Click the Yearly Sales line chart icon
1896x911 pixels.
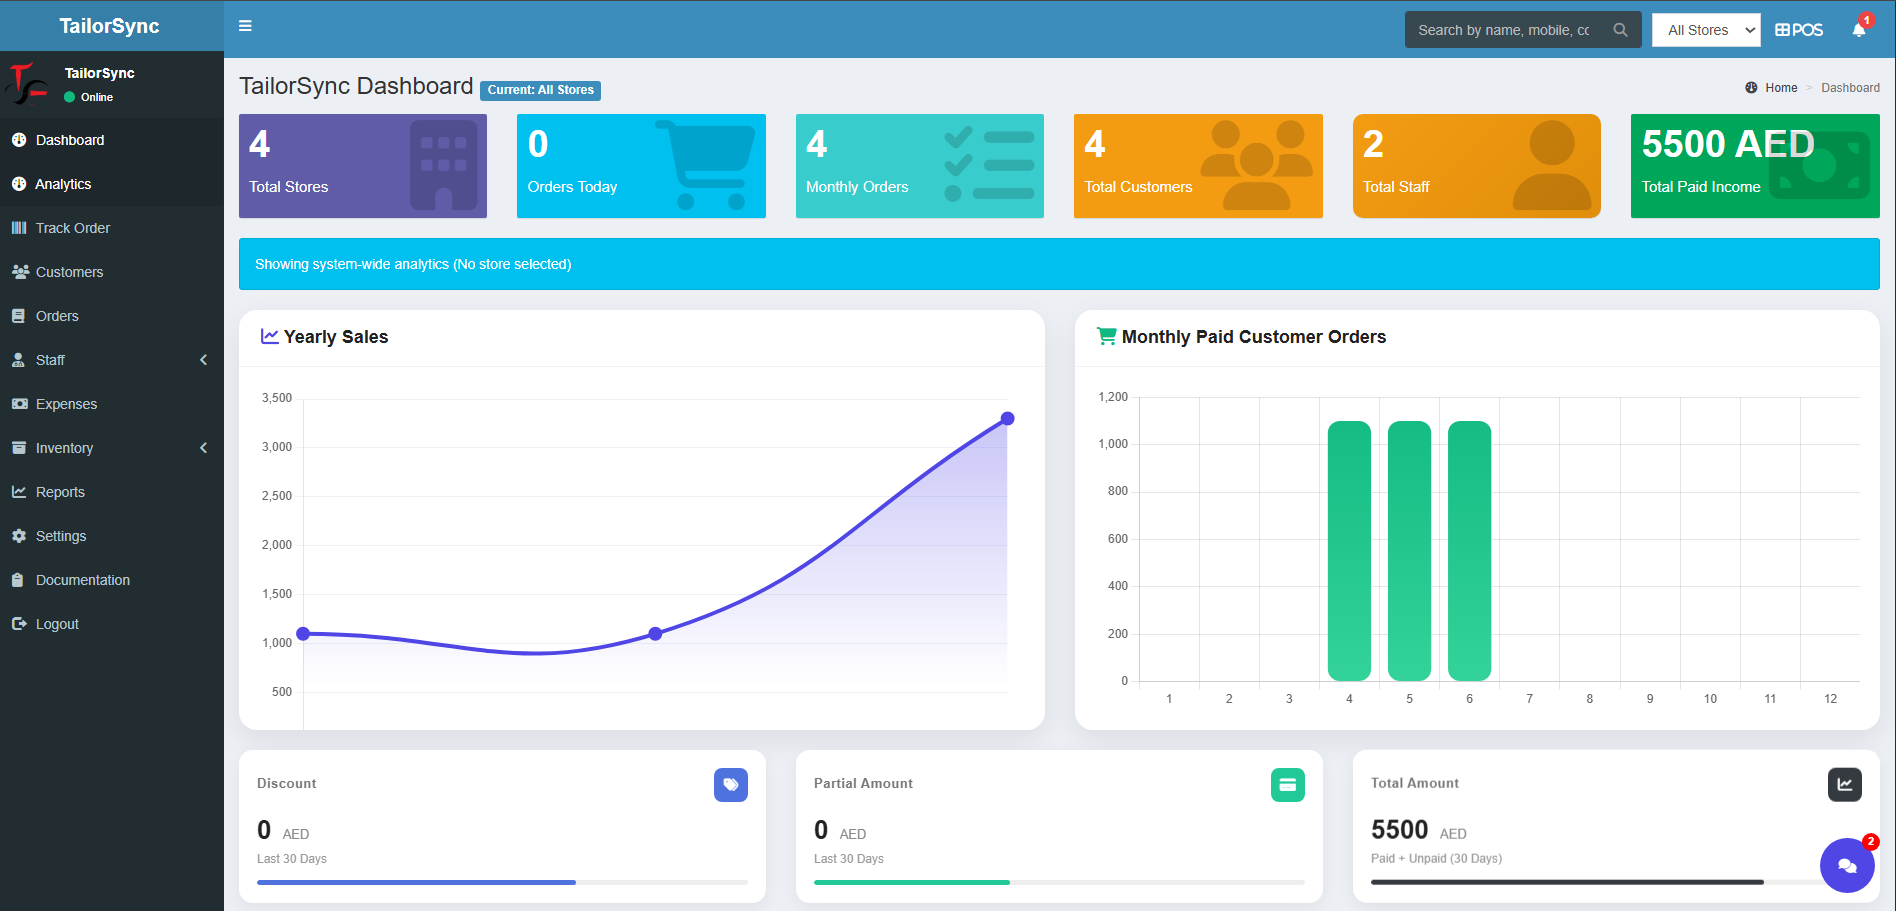click(270, 336)
